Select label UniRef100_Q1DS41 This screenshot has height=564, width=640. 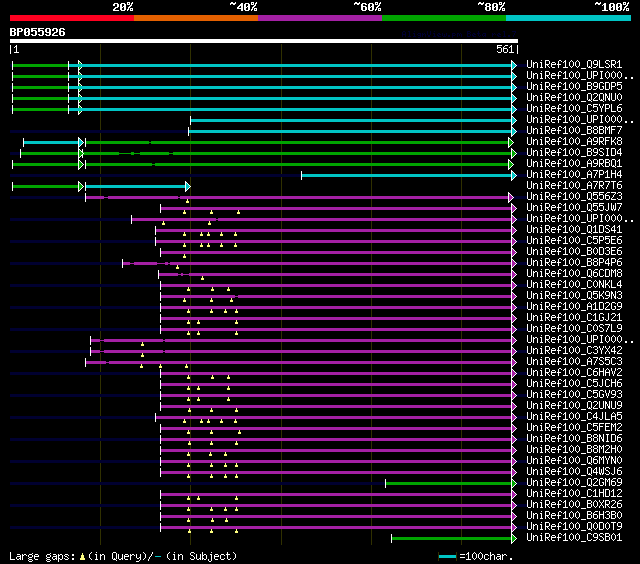(574, 230)
